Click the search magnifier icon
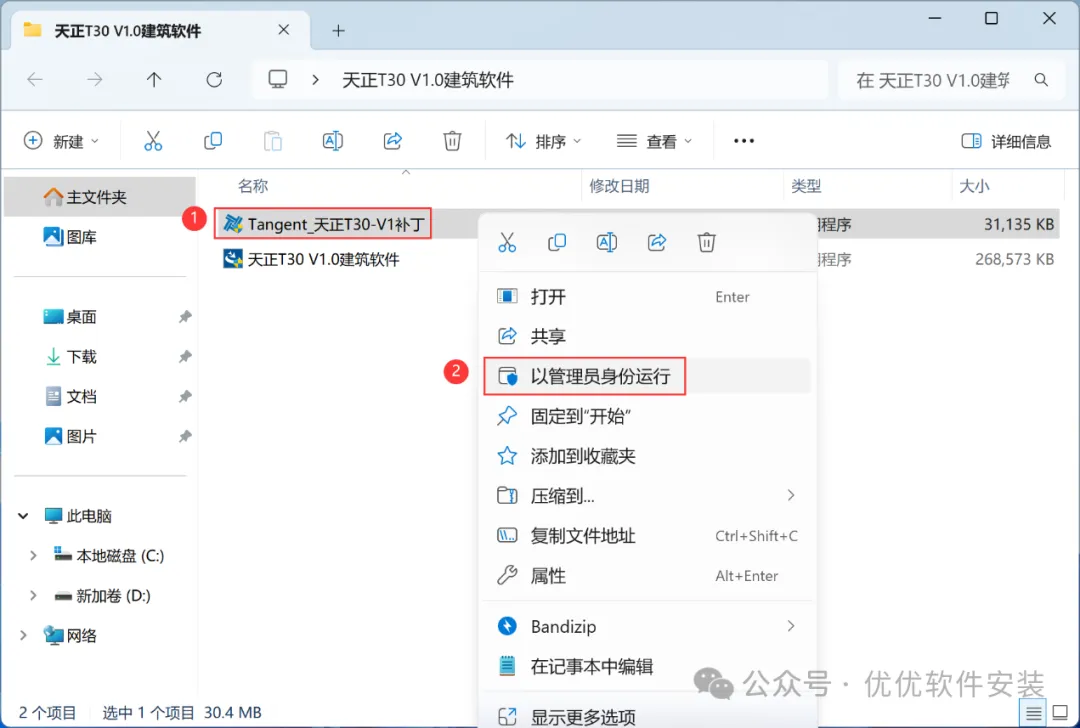 tap(1041, 80)
